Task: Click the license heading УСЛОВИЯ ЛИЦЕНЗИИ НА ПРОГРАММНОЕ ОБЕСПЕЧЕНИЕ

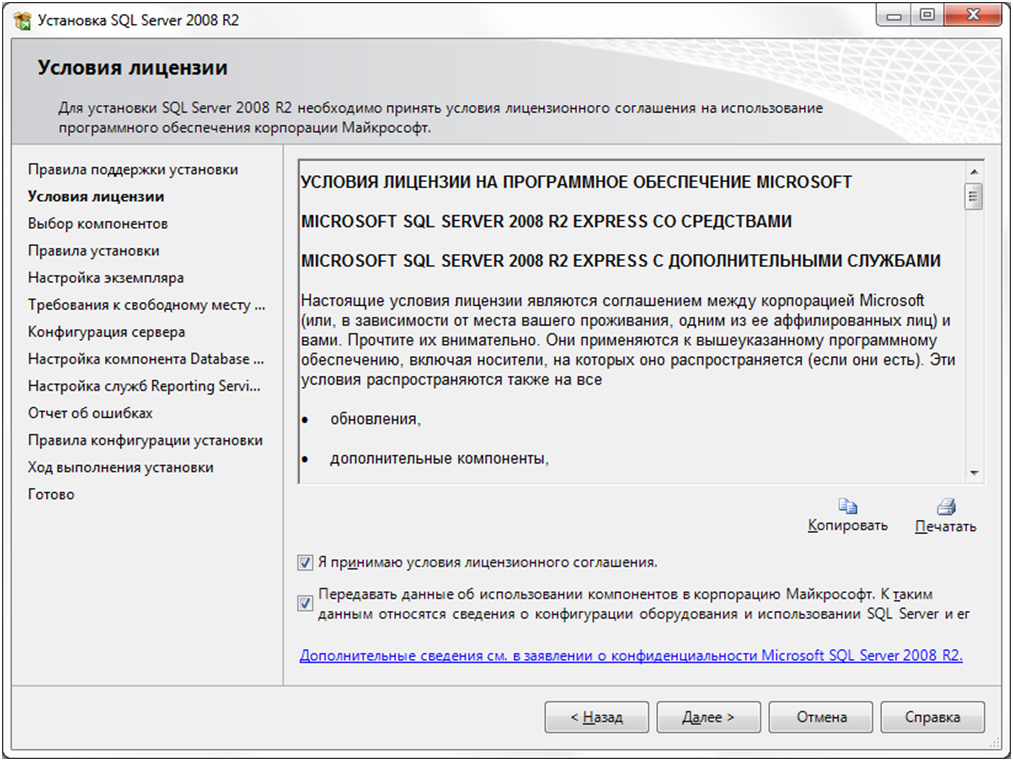Action: 576,182
